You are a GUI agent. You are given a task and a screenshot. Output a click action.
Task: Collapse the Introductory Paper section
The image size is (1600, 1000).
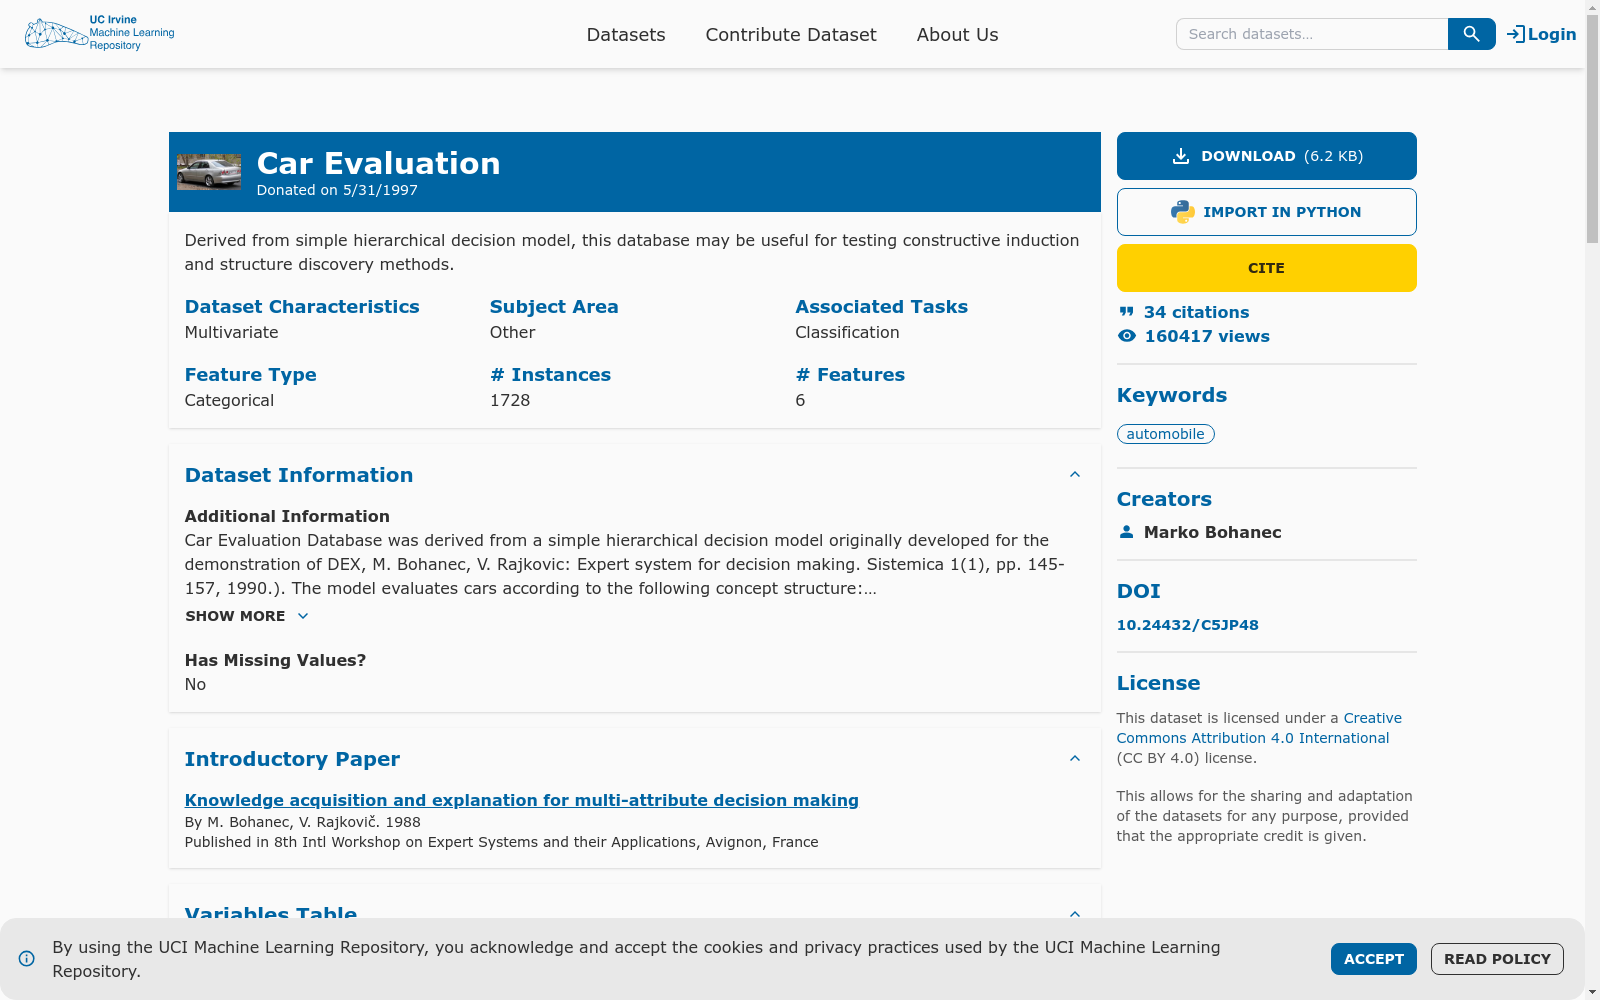click(1075, 759)
